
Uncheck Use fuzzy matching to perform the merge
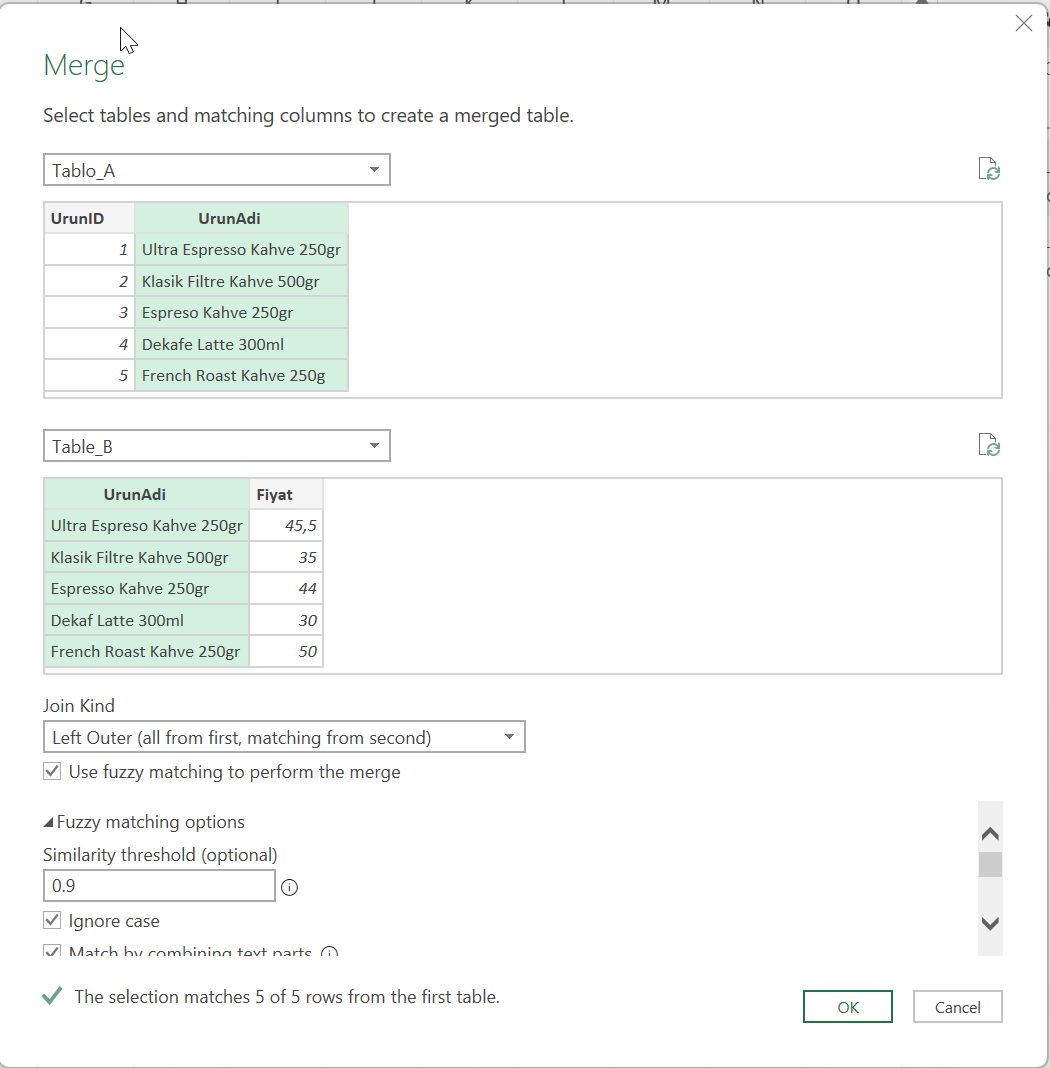pyautogui.click(x=53, y=772)
